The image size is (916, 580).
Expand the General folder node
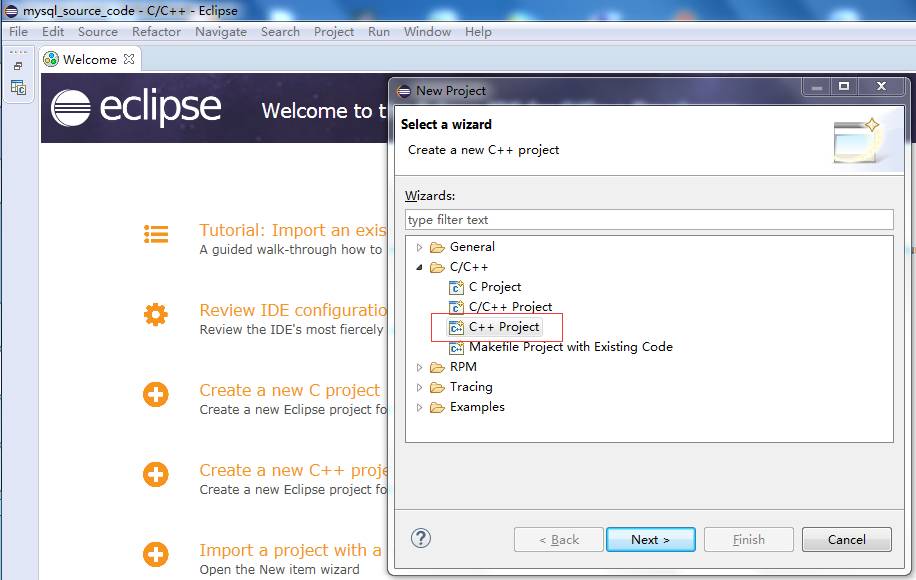[x=419, y=248]
